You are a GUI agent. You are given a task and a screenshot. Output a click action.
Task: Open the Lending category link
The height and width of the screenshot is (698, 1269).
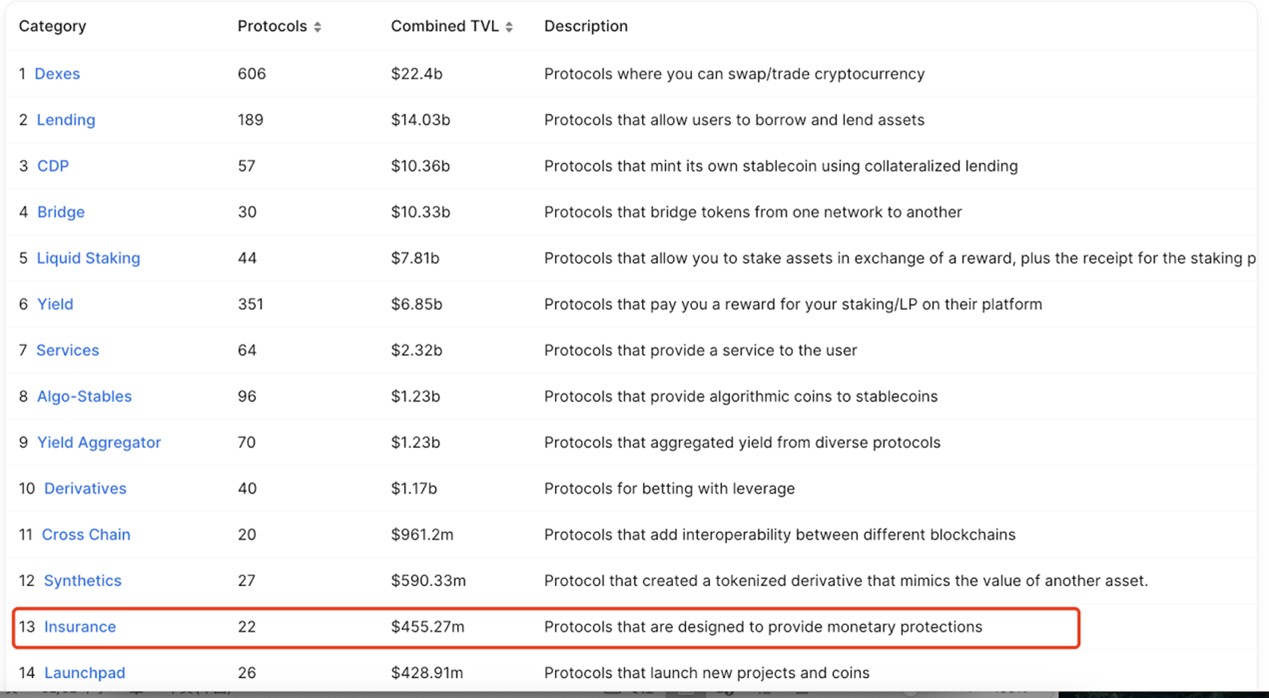(66, 120)
